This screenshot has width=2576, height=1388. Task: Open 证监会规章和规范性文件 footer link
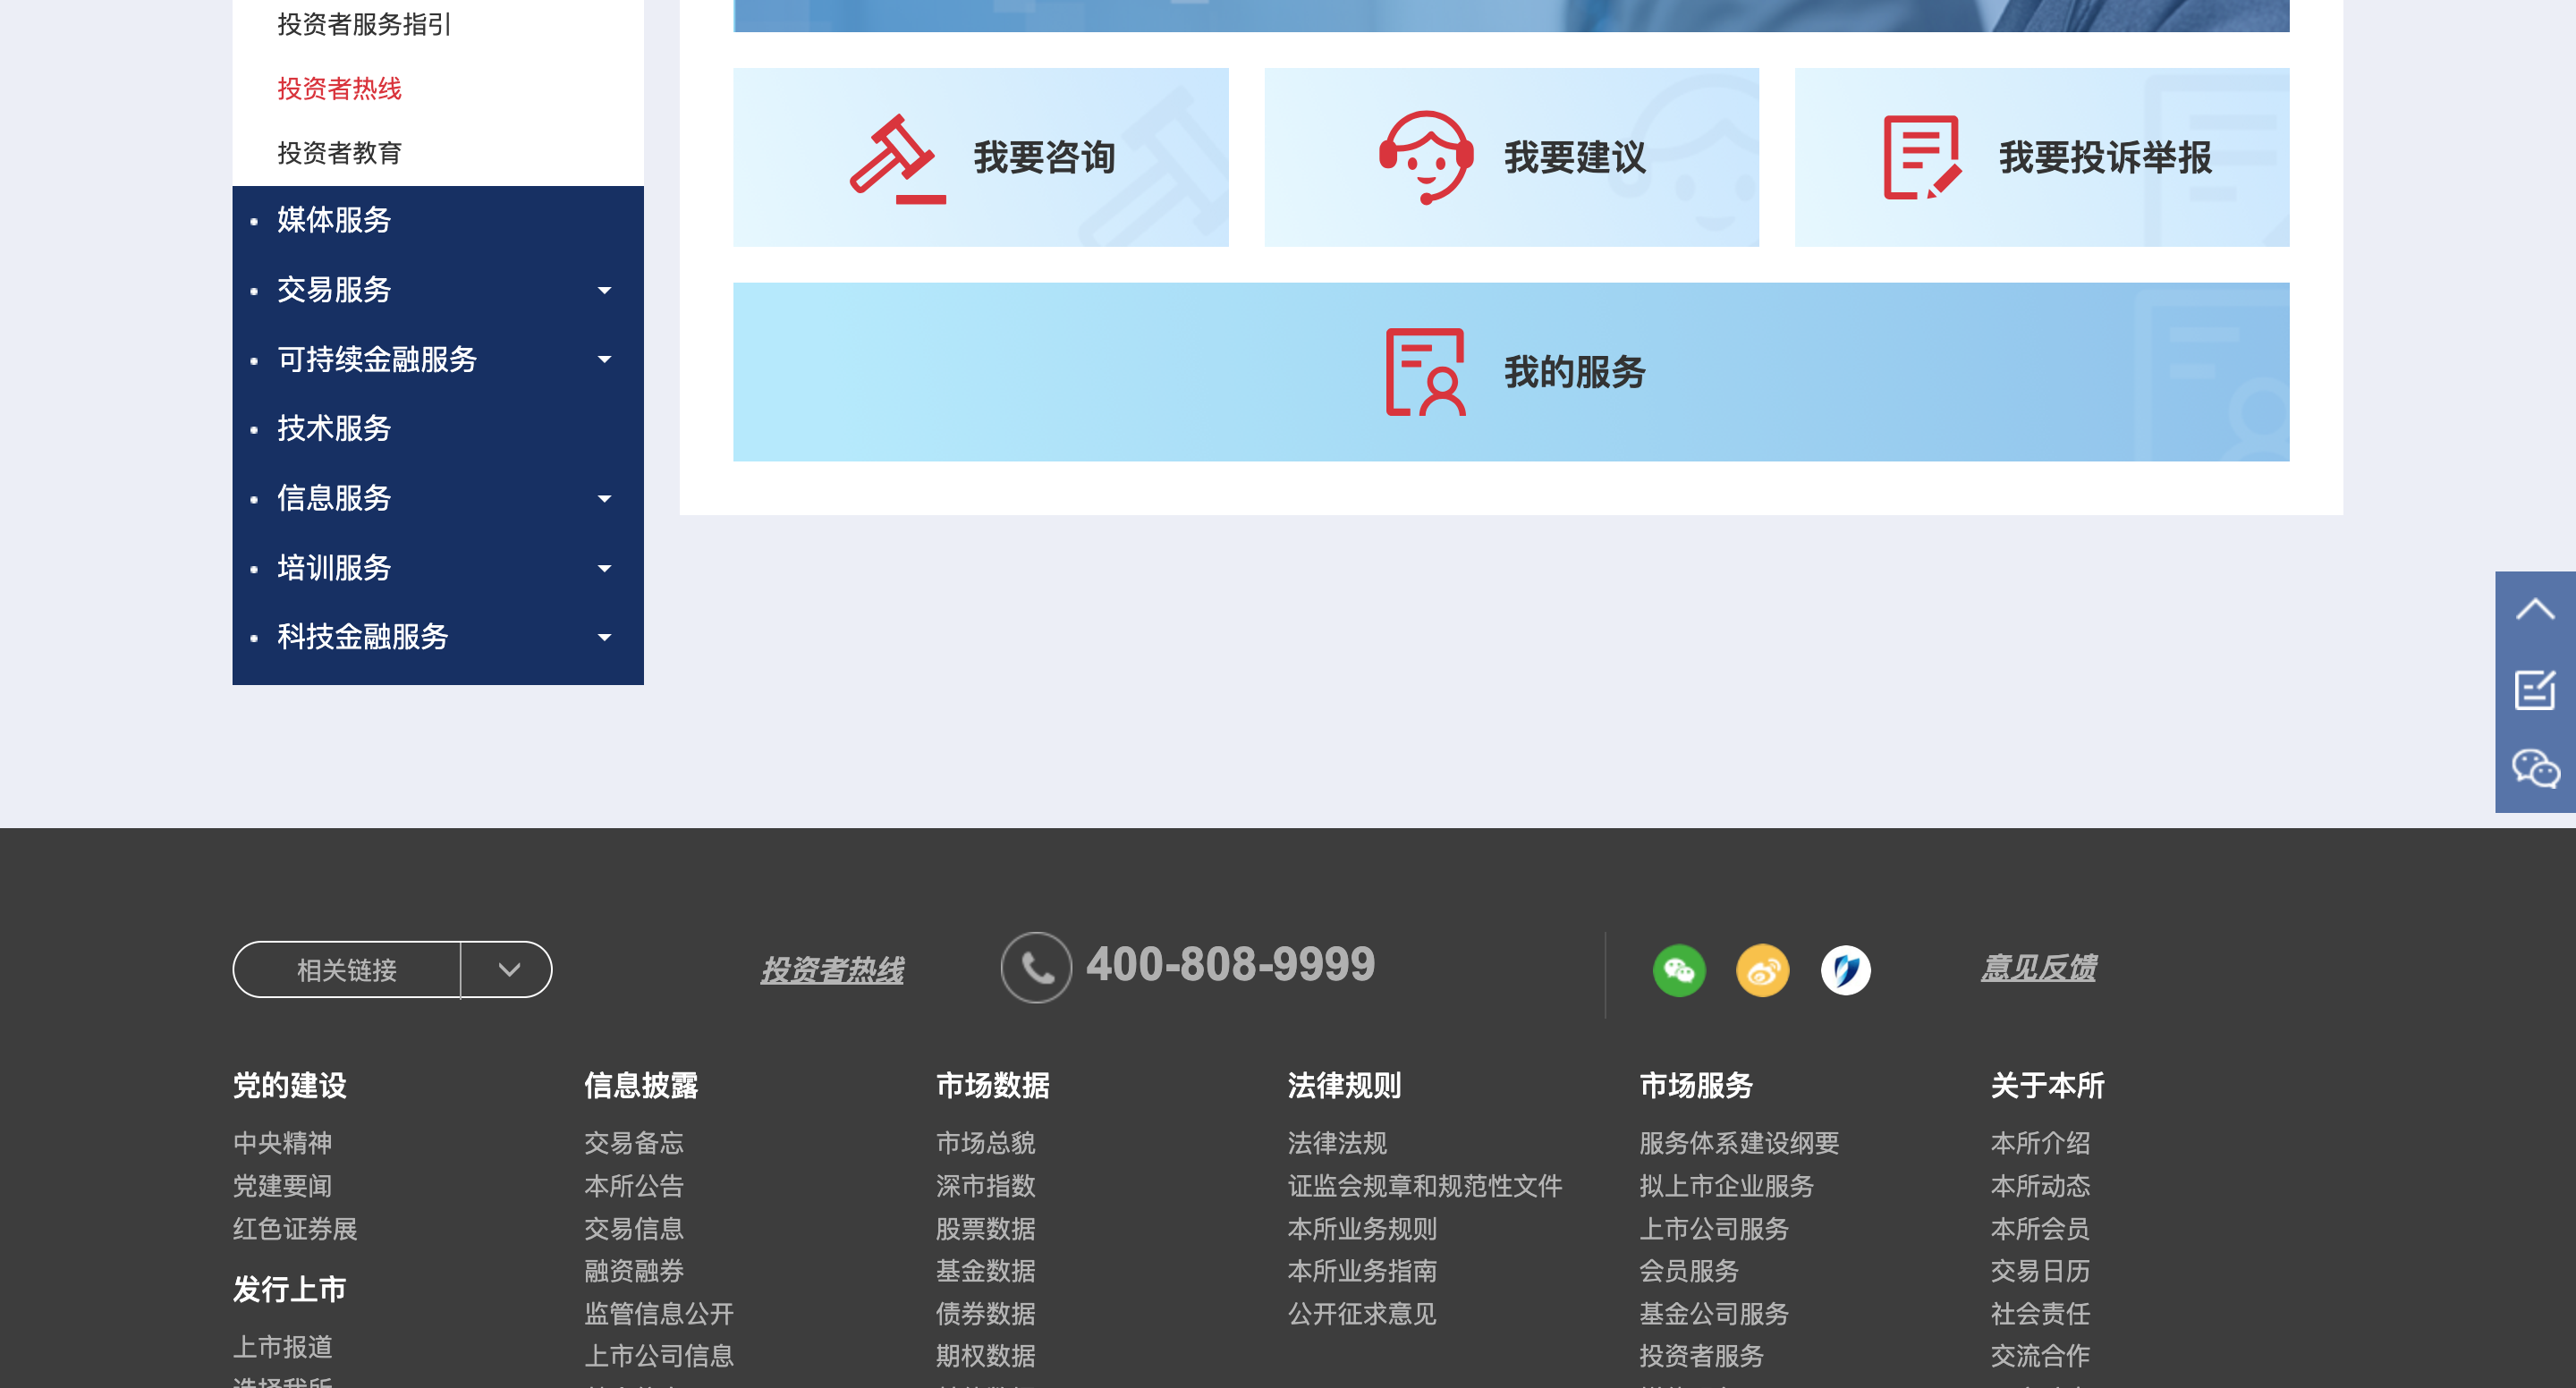point(1424,1186)
